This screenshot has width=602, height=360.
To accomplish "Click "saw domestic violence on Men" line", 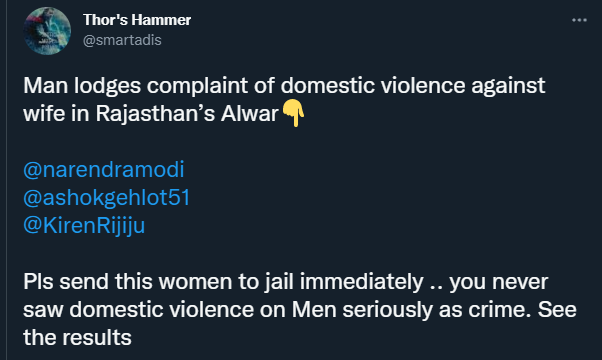I will tap(180, 310).
